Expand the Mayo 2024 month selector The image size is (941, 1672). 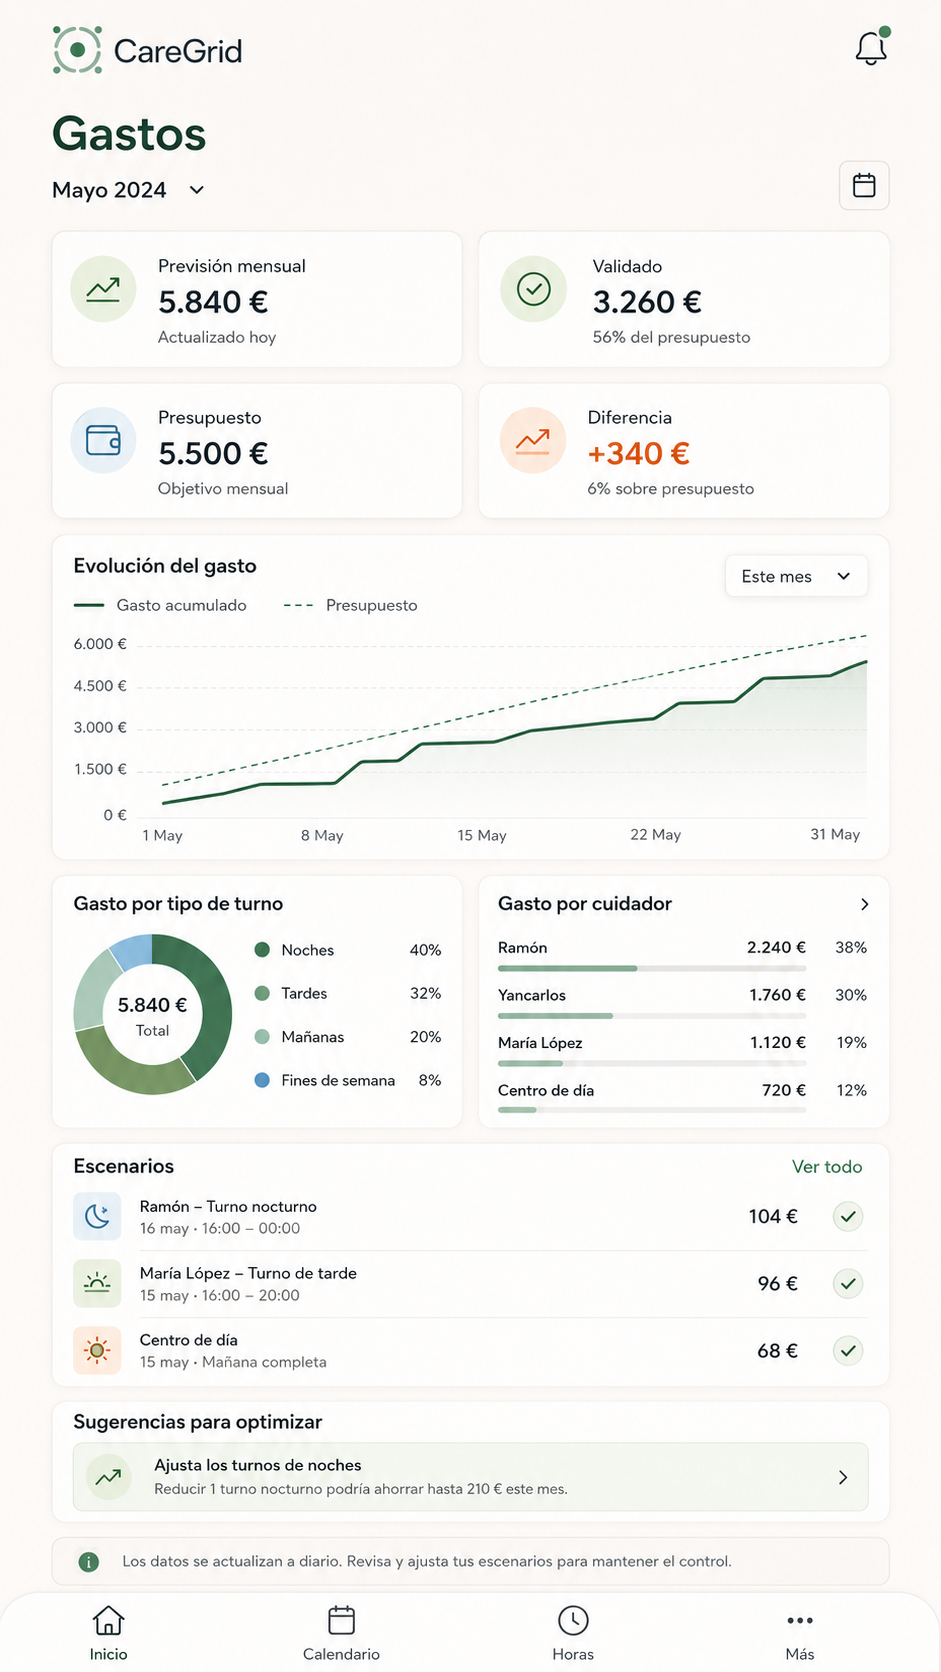pyautogui.click(x=128, y=190)
